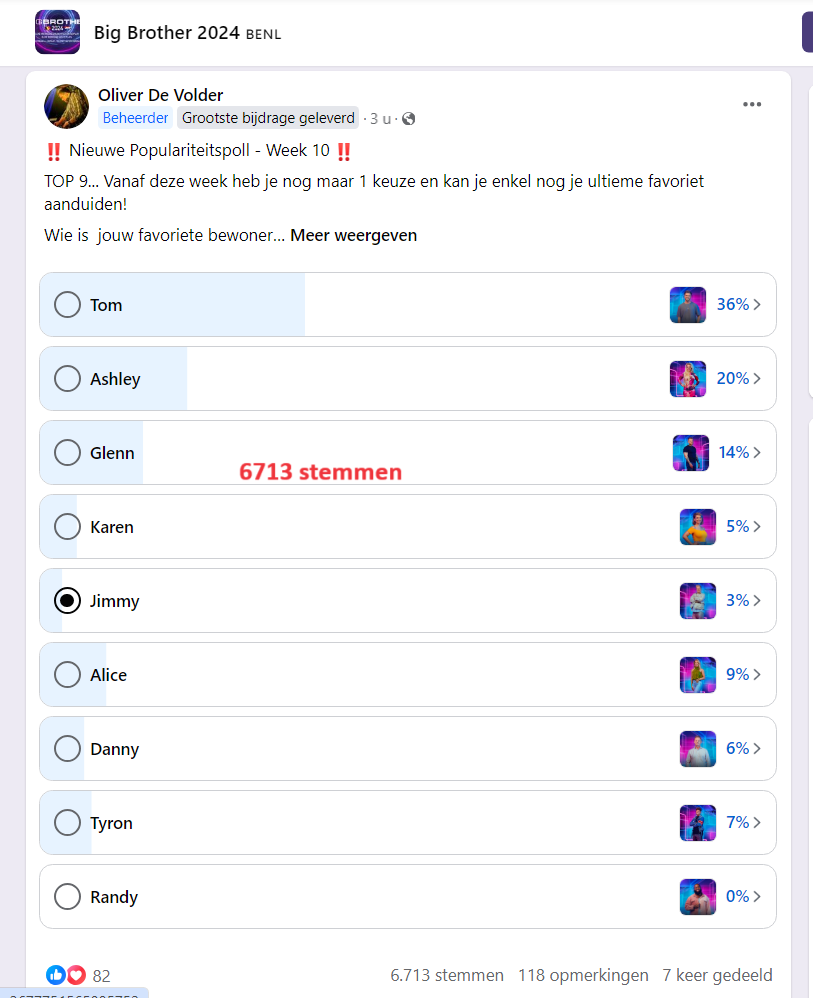Deselect the Jimmy radio button
This screenshot has width=813, height=998.
(x=67, y=600)
